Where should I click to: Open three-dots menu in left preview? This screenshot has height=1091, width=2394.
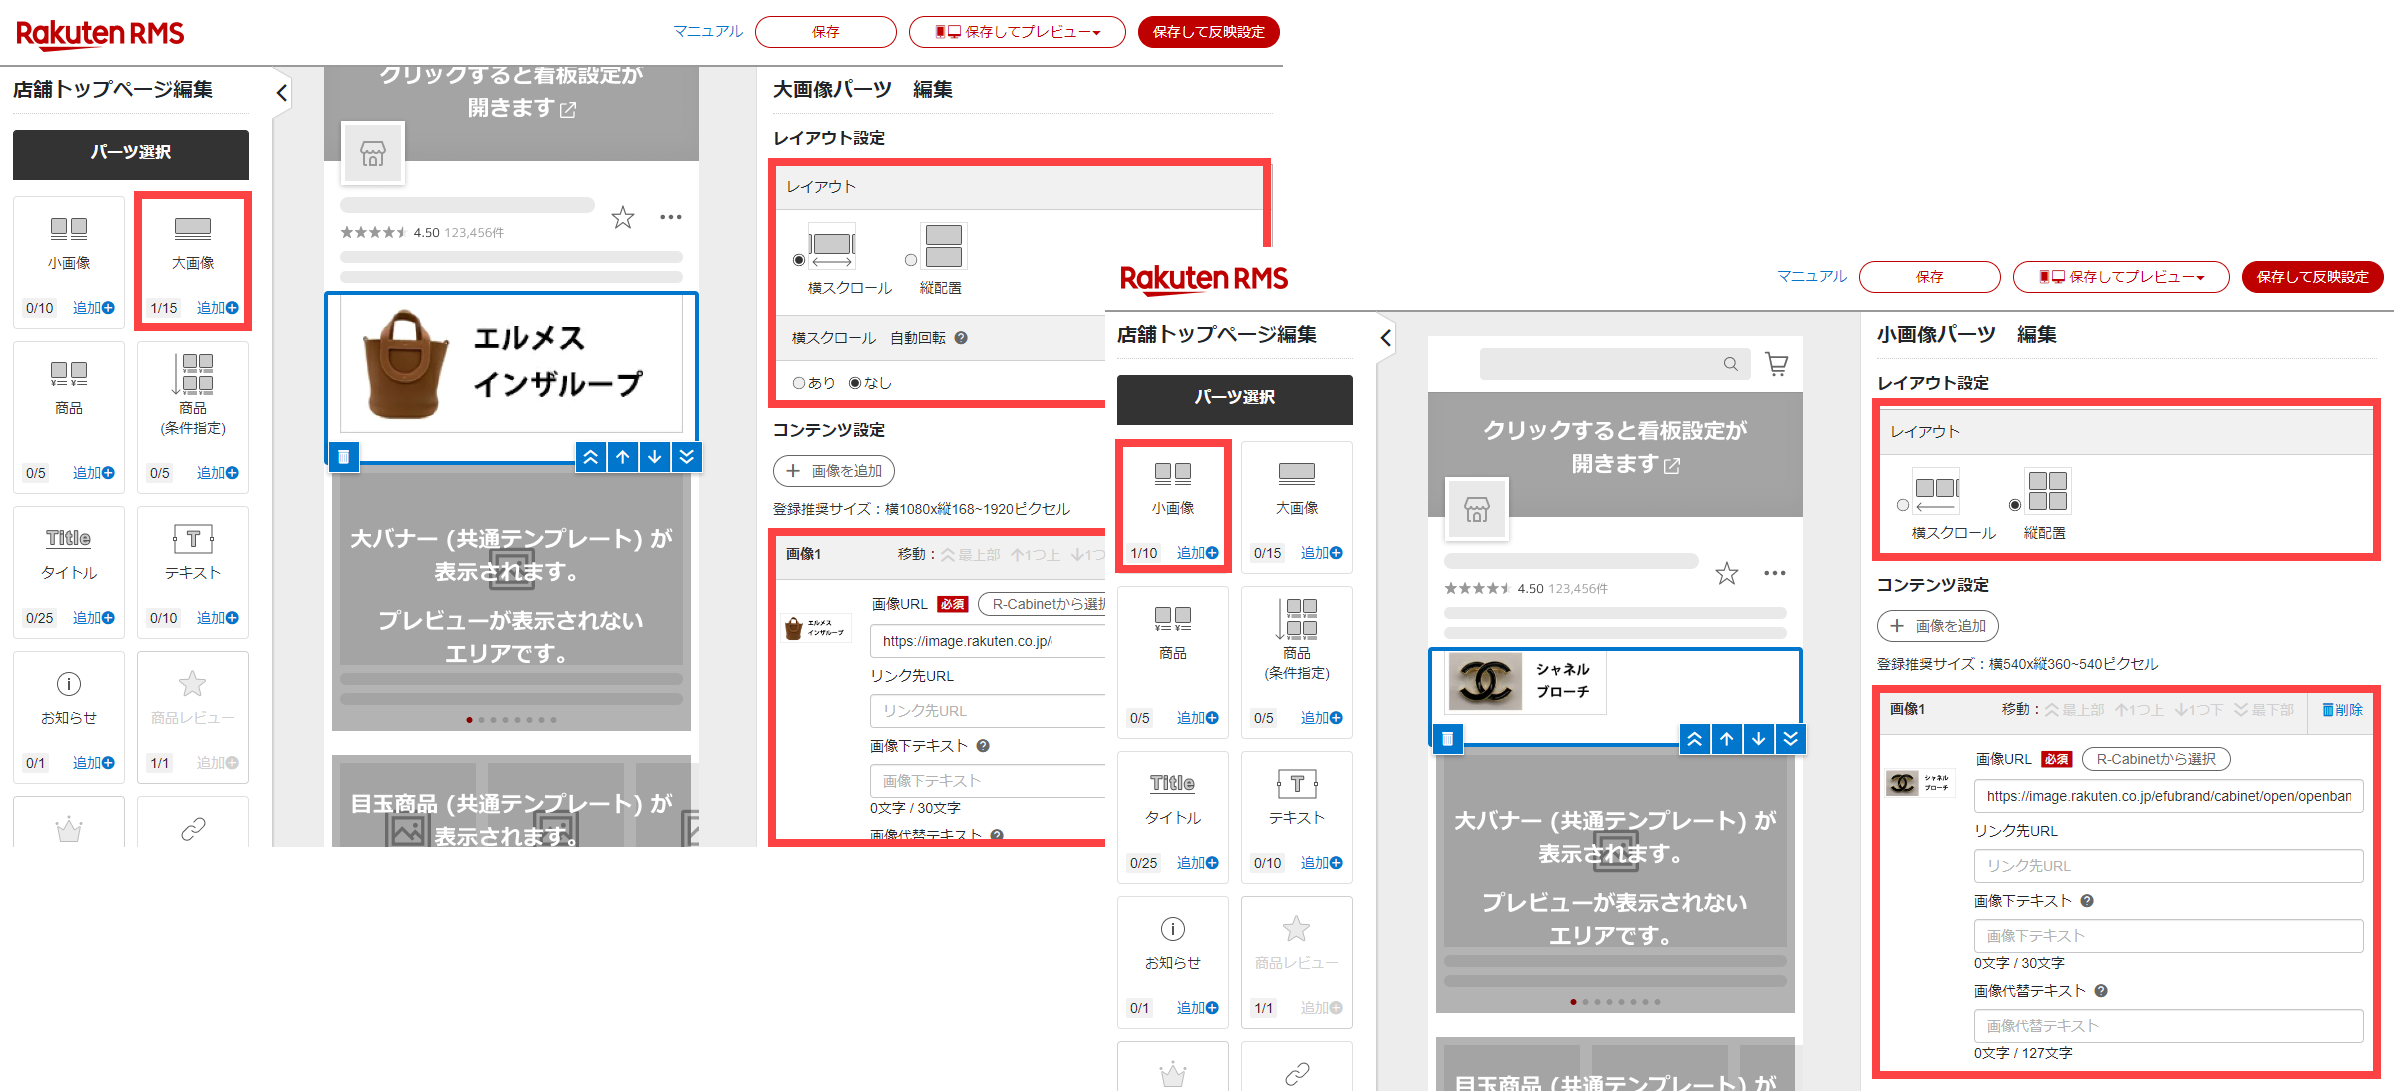pyautogui.click(x=671, y=217)
